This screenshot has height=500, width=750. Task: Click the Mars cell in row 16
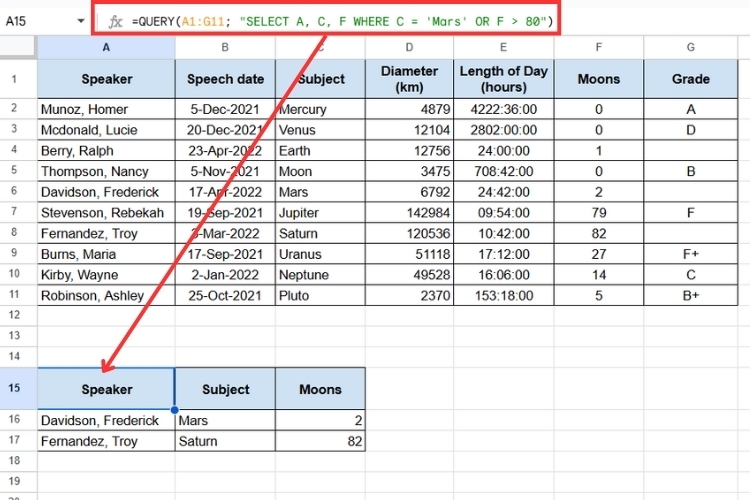(x=225, y=420)
